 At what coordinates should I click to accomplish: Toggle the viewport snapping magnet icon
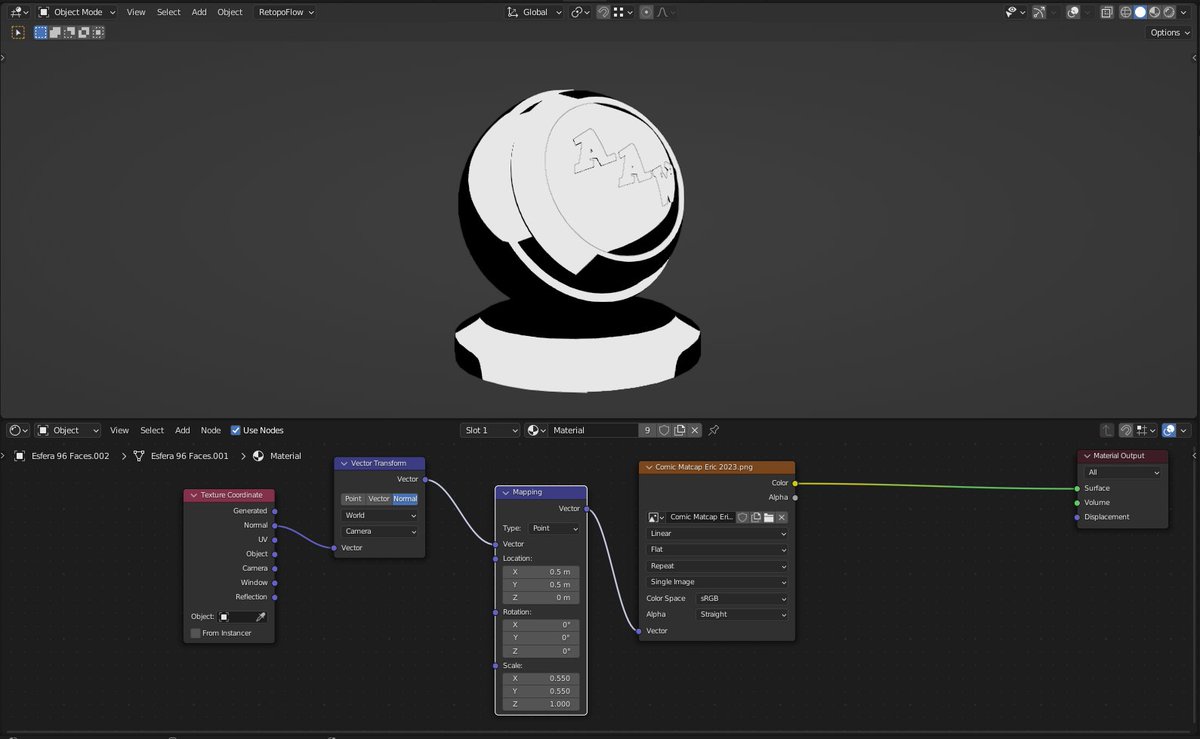603,12
